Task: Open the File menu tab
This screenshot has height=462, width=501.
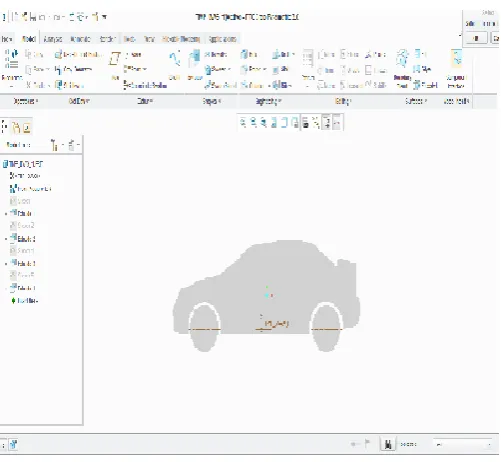Action: 7,39
